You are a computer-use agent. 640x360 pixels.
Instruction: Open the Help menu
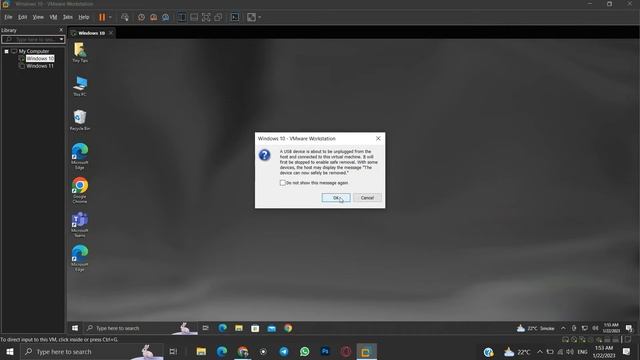pos(84,17)
